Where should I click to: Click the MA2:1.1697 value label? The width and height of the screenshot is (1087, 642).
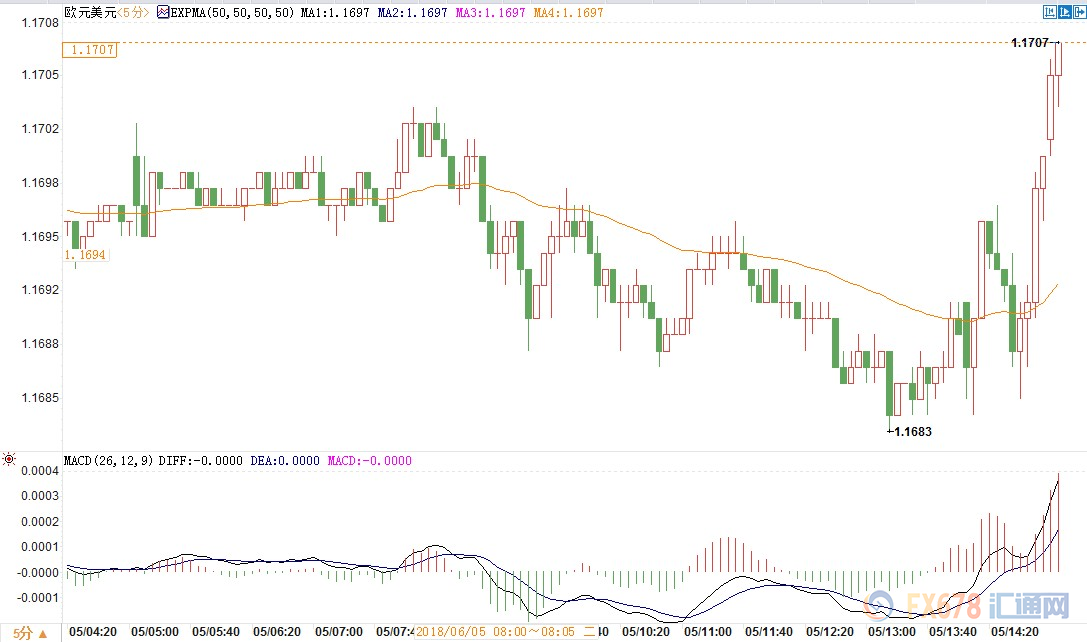click(x=412, y=12)
